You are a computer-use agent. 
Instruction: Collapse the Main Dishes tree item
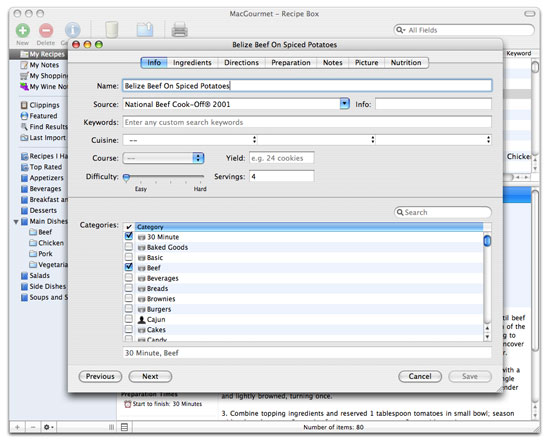click(x=16, y=222)
